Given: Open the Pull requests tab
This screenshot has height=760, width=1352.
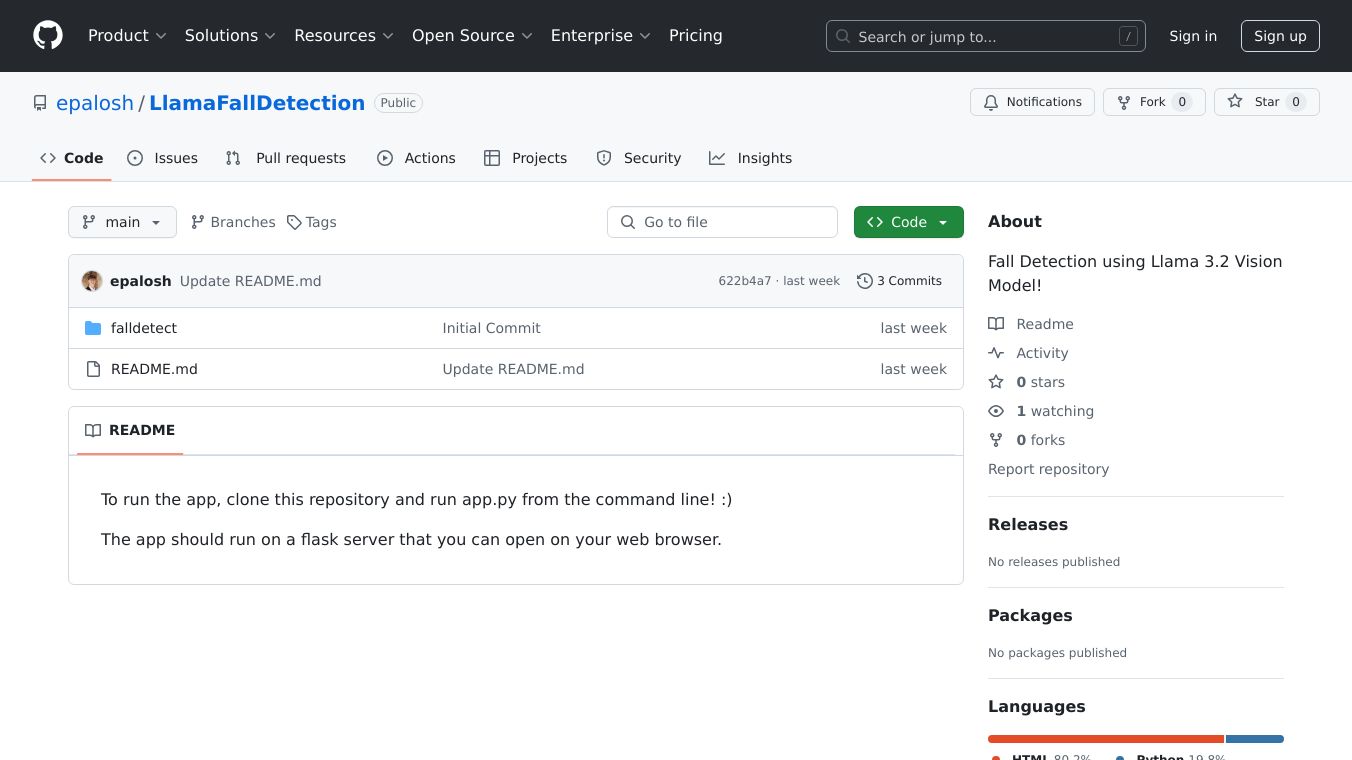Looking at the screenshot, I should point(286,158).
